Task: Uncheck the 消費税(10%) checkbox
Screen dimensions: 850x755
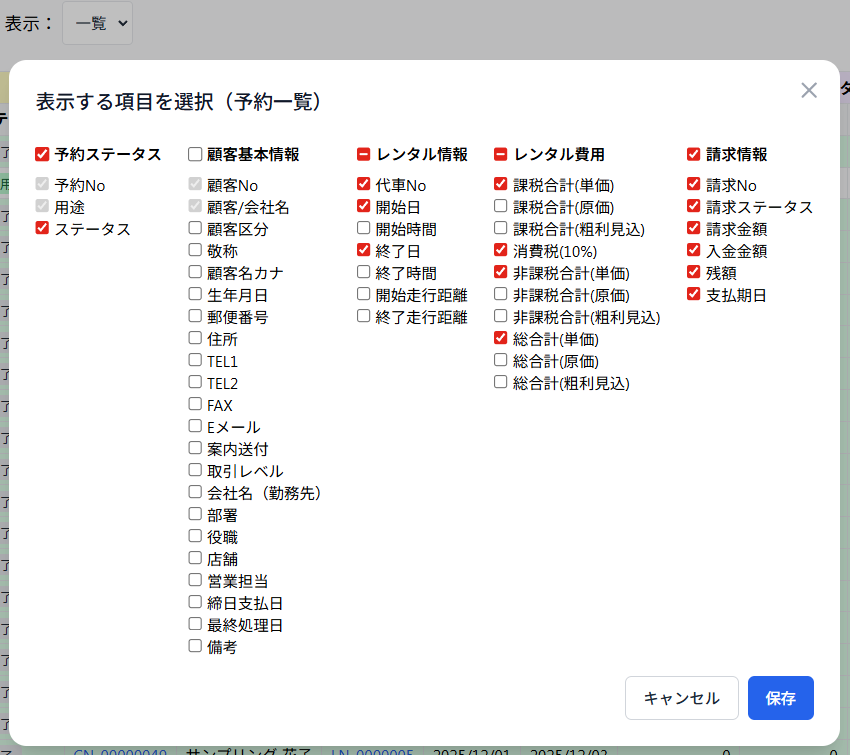Action: (501, 250)
